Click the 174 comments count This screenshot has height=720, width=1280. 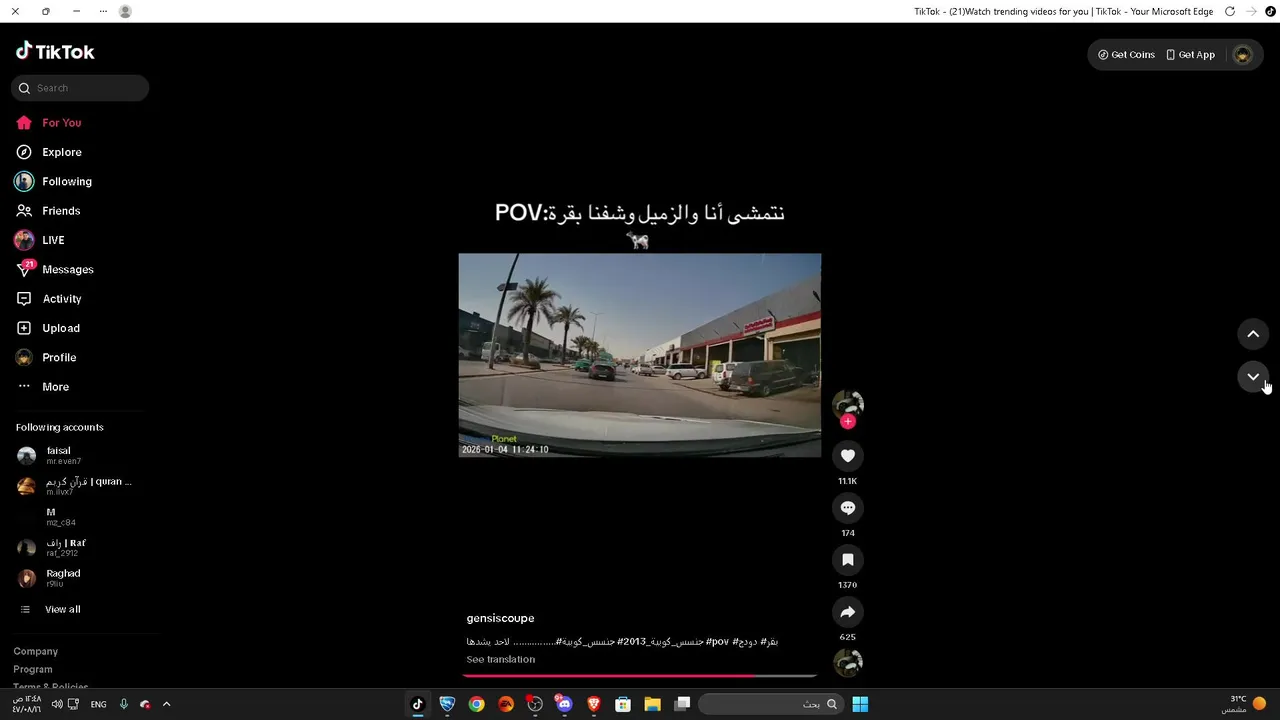point(848,533)
